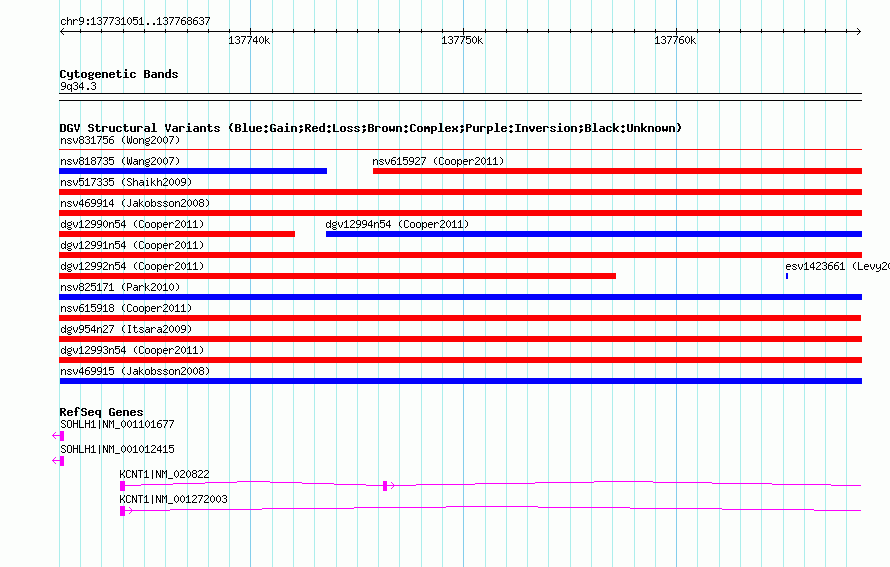Click the nsv615927 (Cooper2011) red loss bar
This screenshot has width=890, height=567.
pos(617,171)
